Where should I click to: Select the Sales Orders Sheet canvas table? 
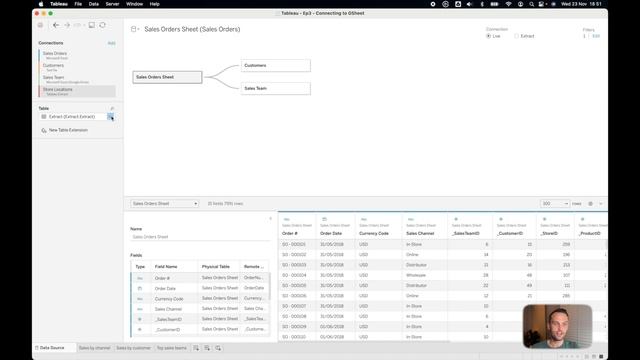pos(167,77)
